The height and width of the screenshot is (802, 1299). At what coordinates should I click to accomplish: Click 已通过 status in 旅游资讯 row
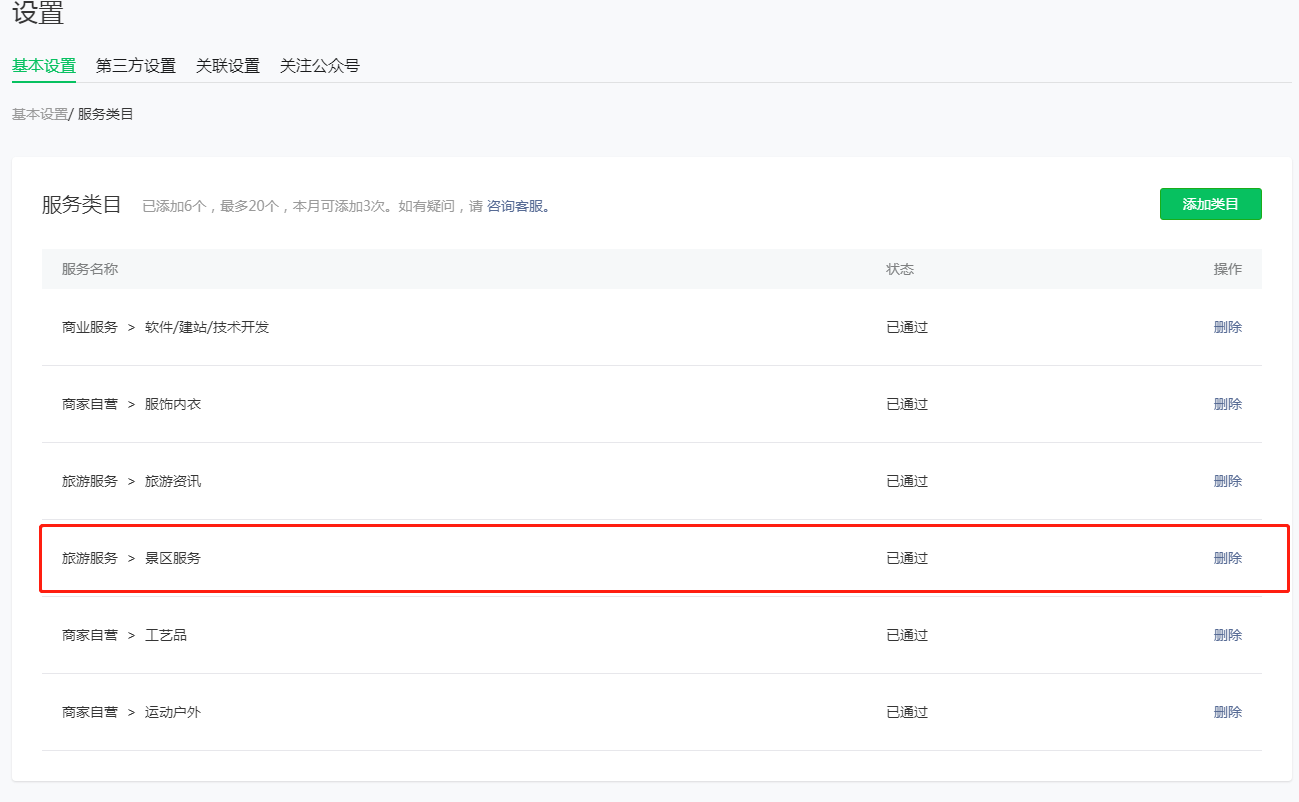click(x=907, y=481)
